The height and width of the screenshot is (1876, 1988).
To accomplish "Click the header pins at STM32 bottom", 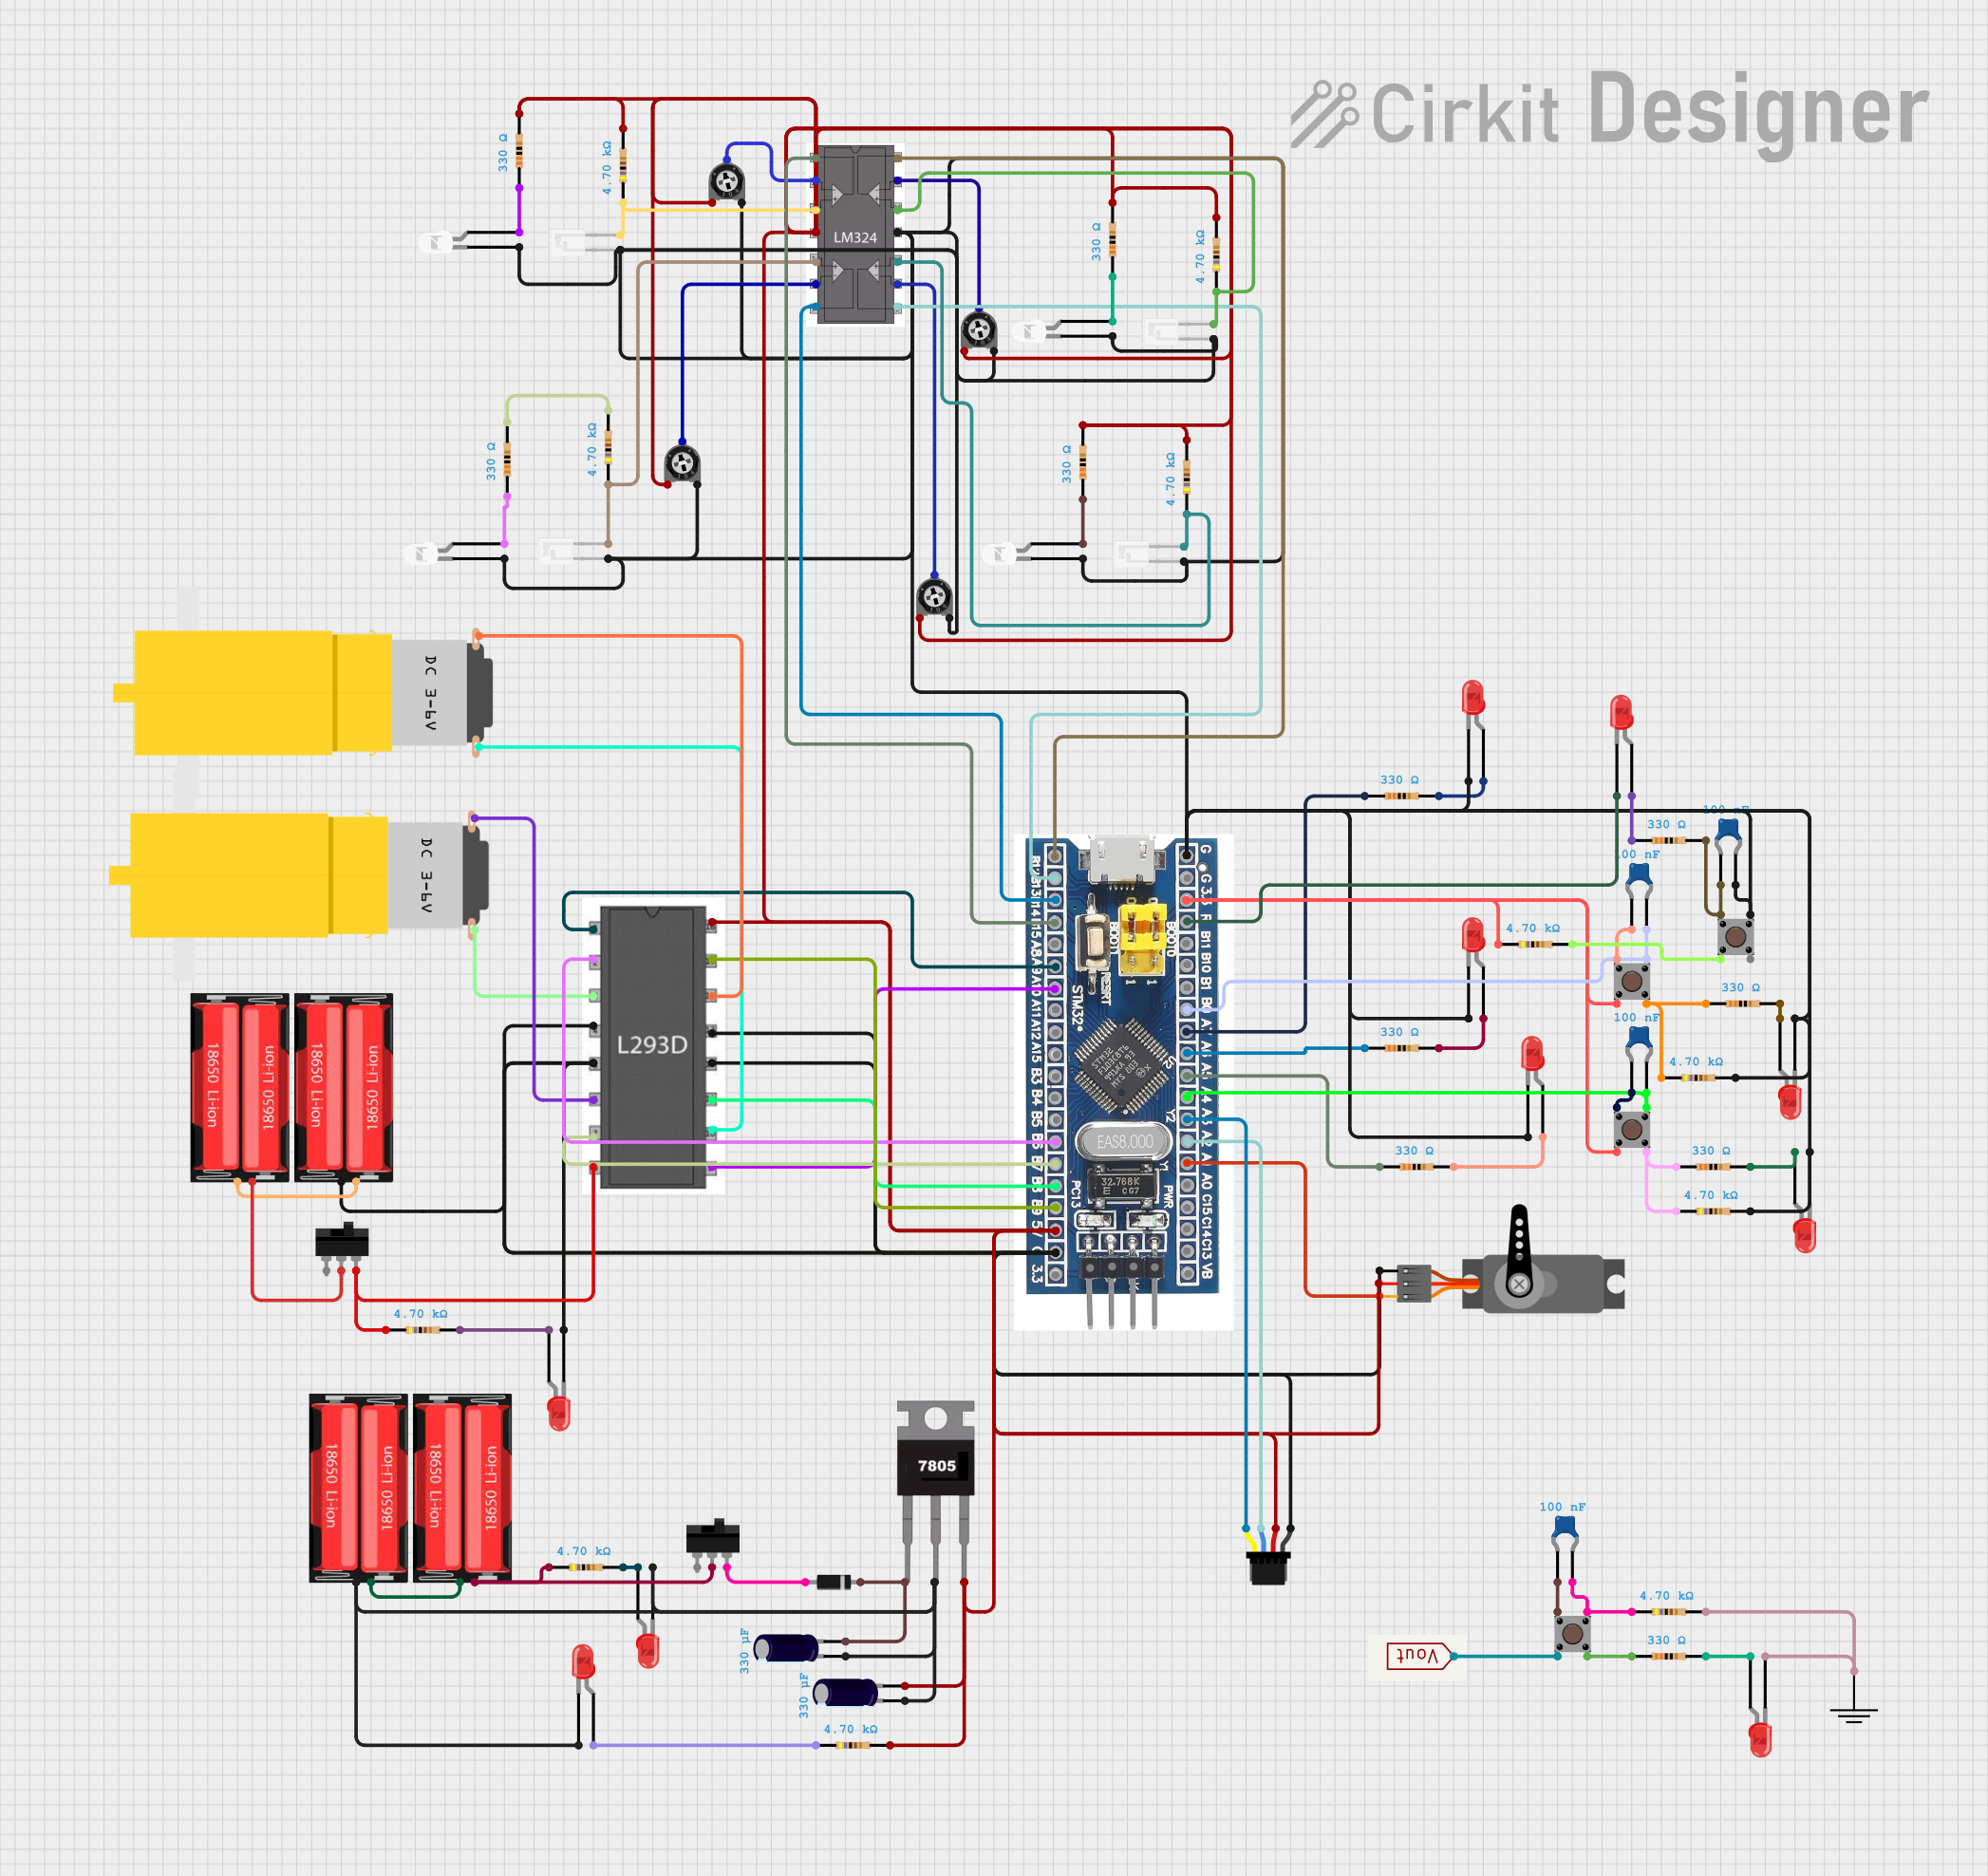I will point(1121,1291).
